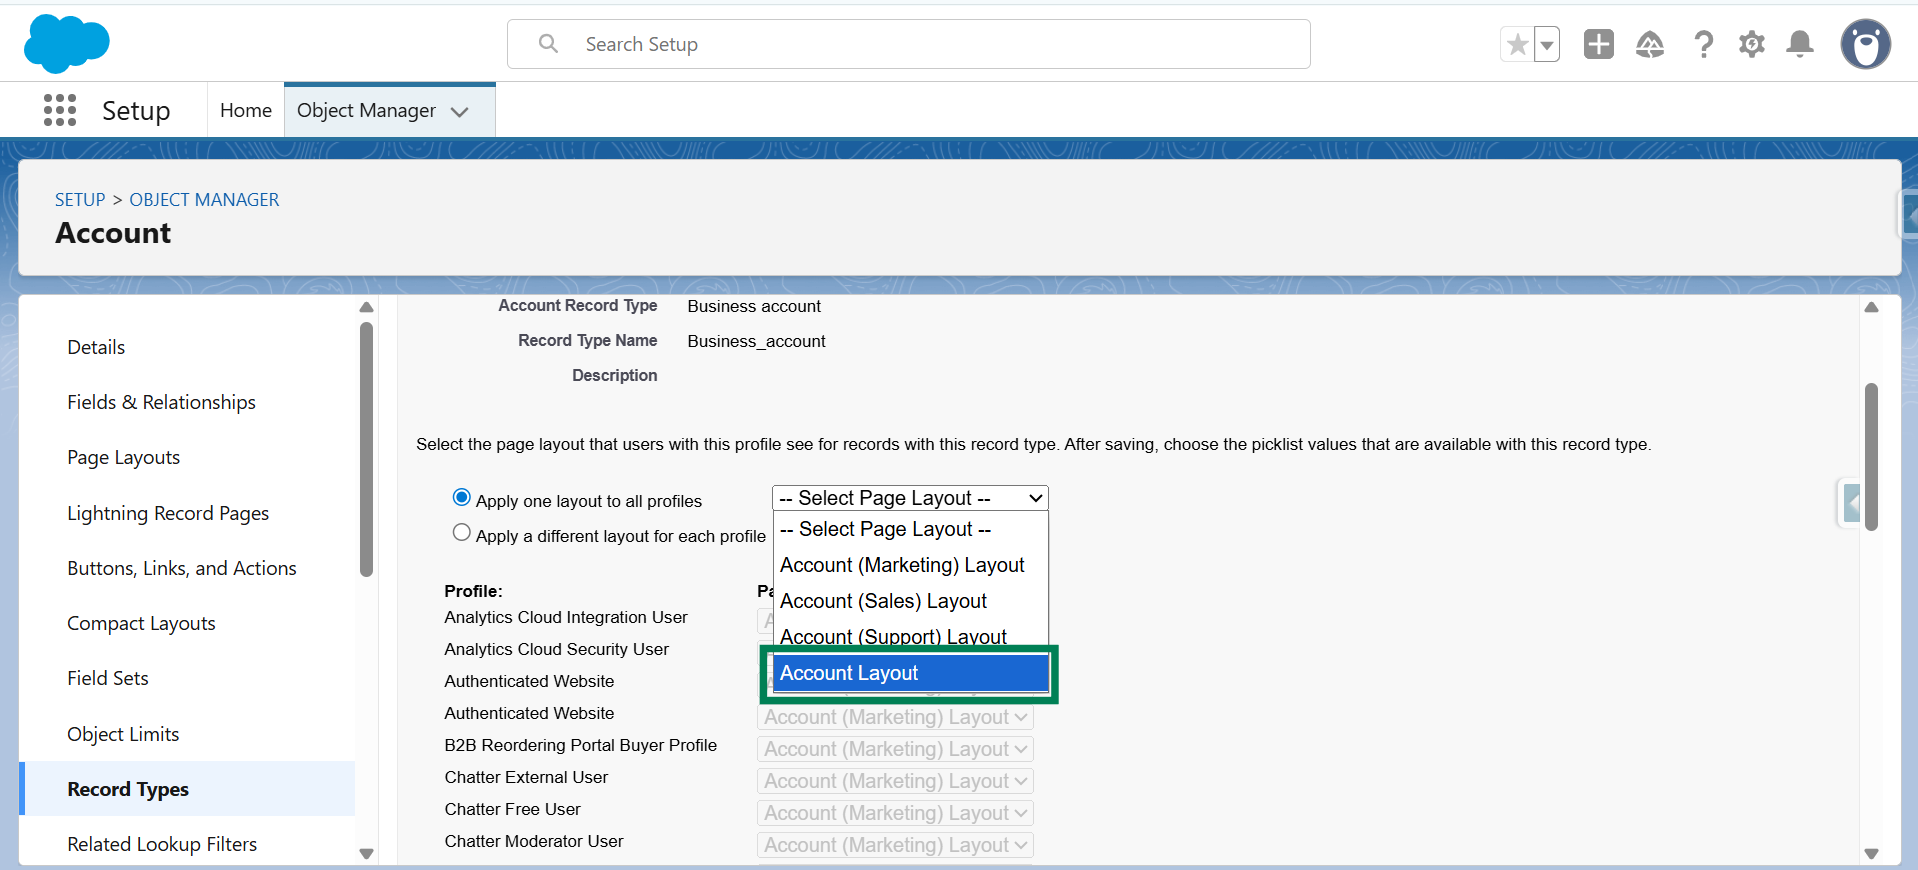1918x870 pixels.
Task: Click the main panel scrollbar thumb
Action: [1871, 456]
